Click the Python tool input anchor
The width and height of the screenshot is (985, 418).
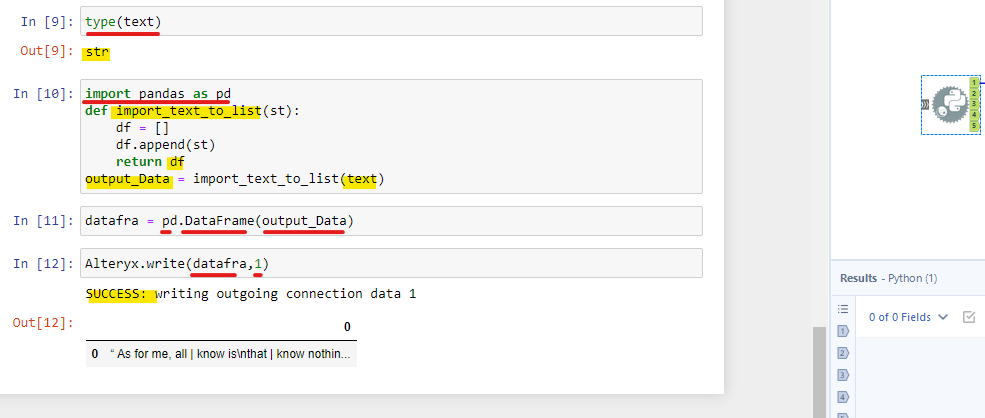tap(925, 104)
